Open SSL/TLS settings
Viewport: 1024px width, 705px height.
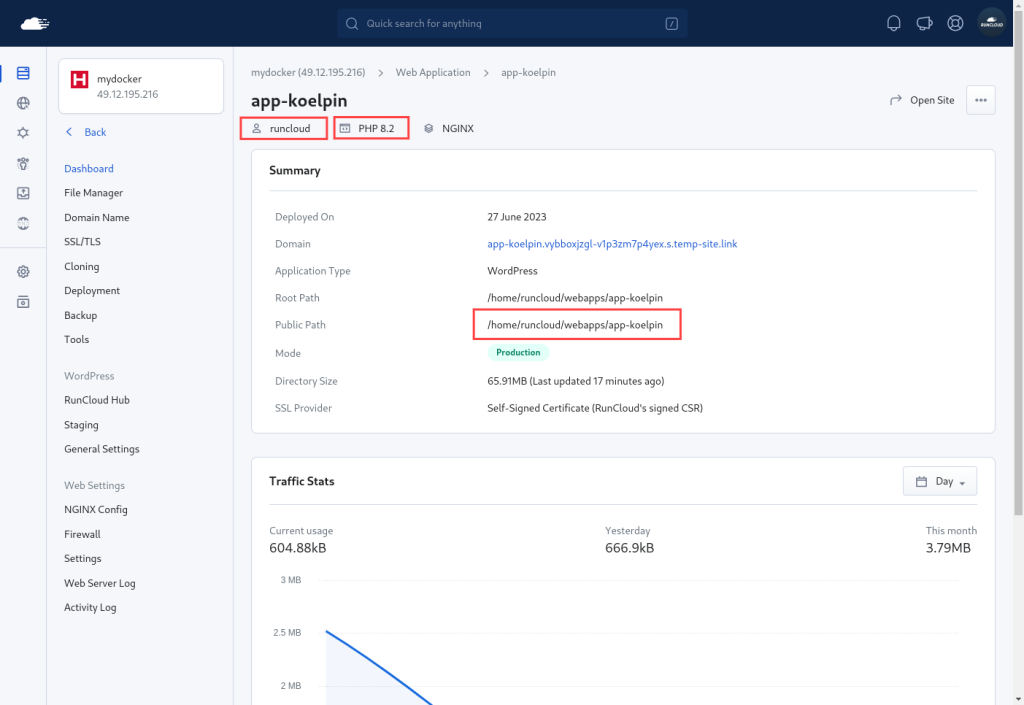(82, 242)
